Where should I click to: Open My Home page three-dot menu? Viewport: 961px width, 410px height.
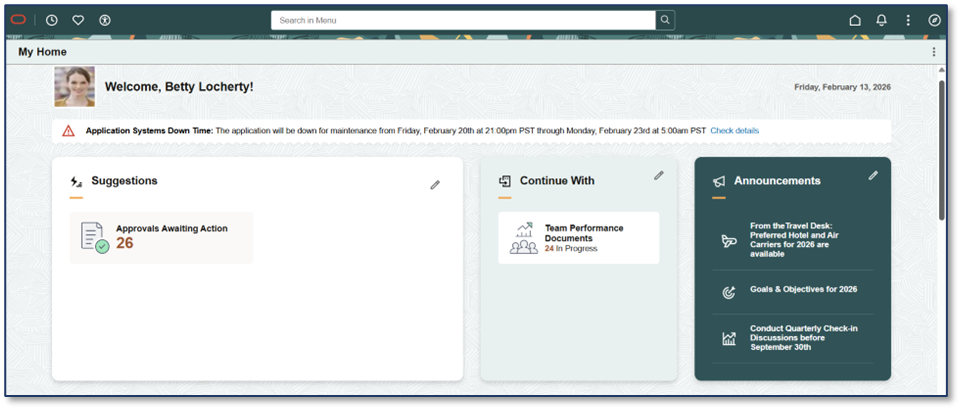coord(934,52)
